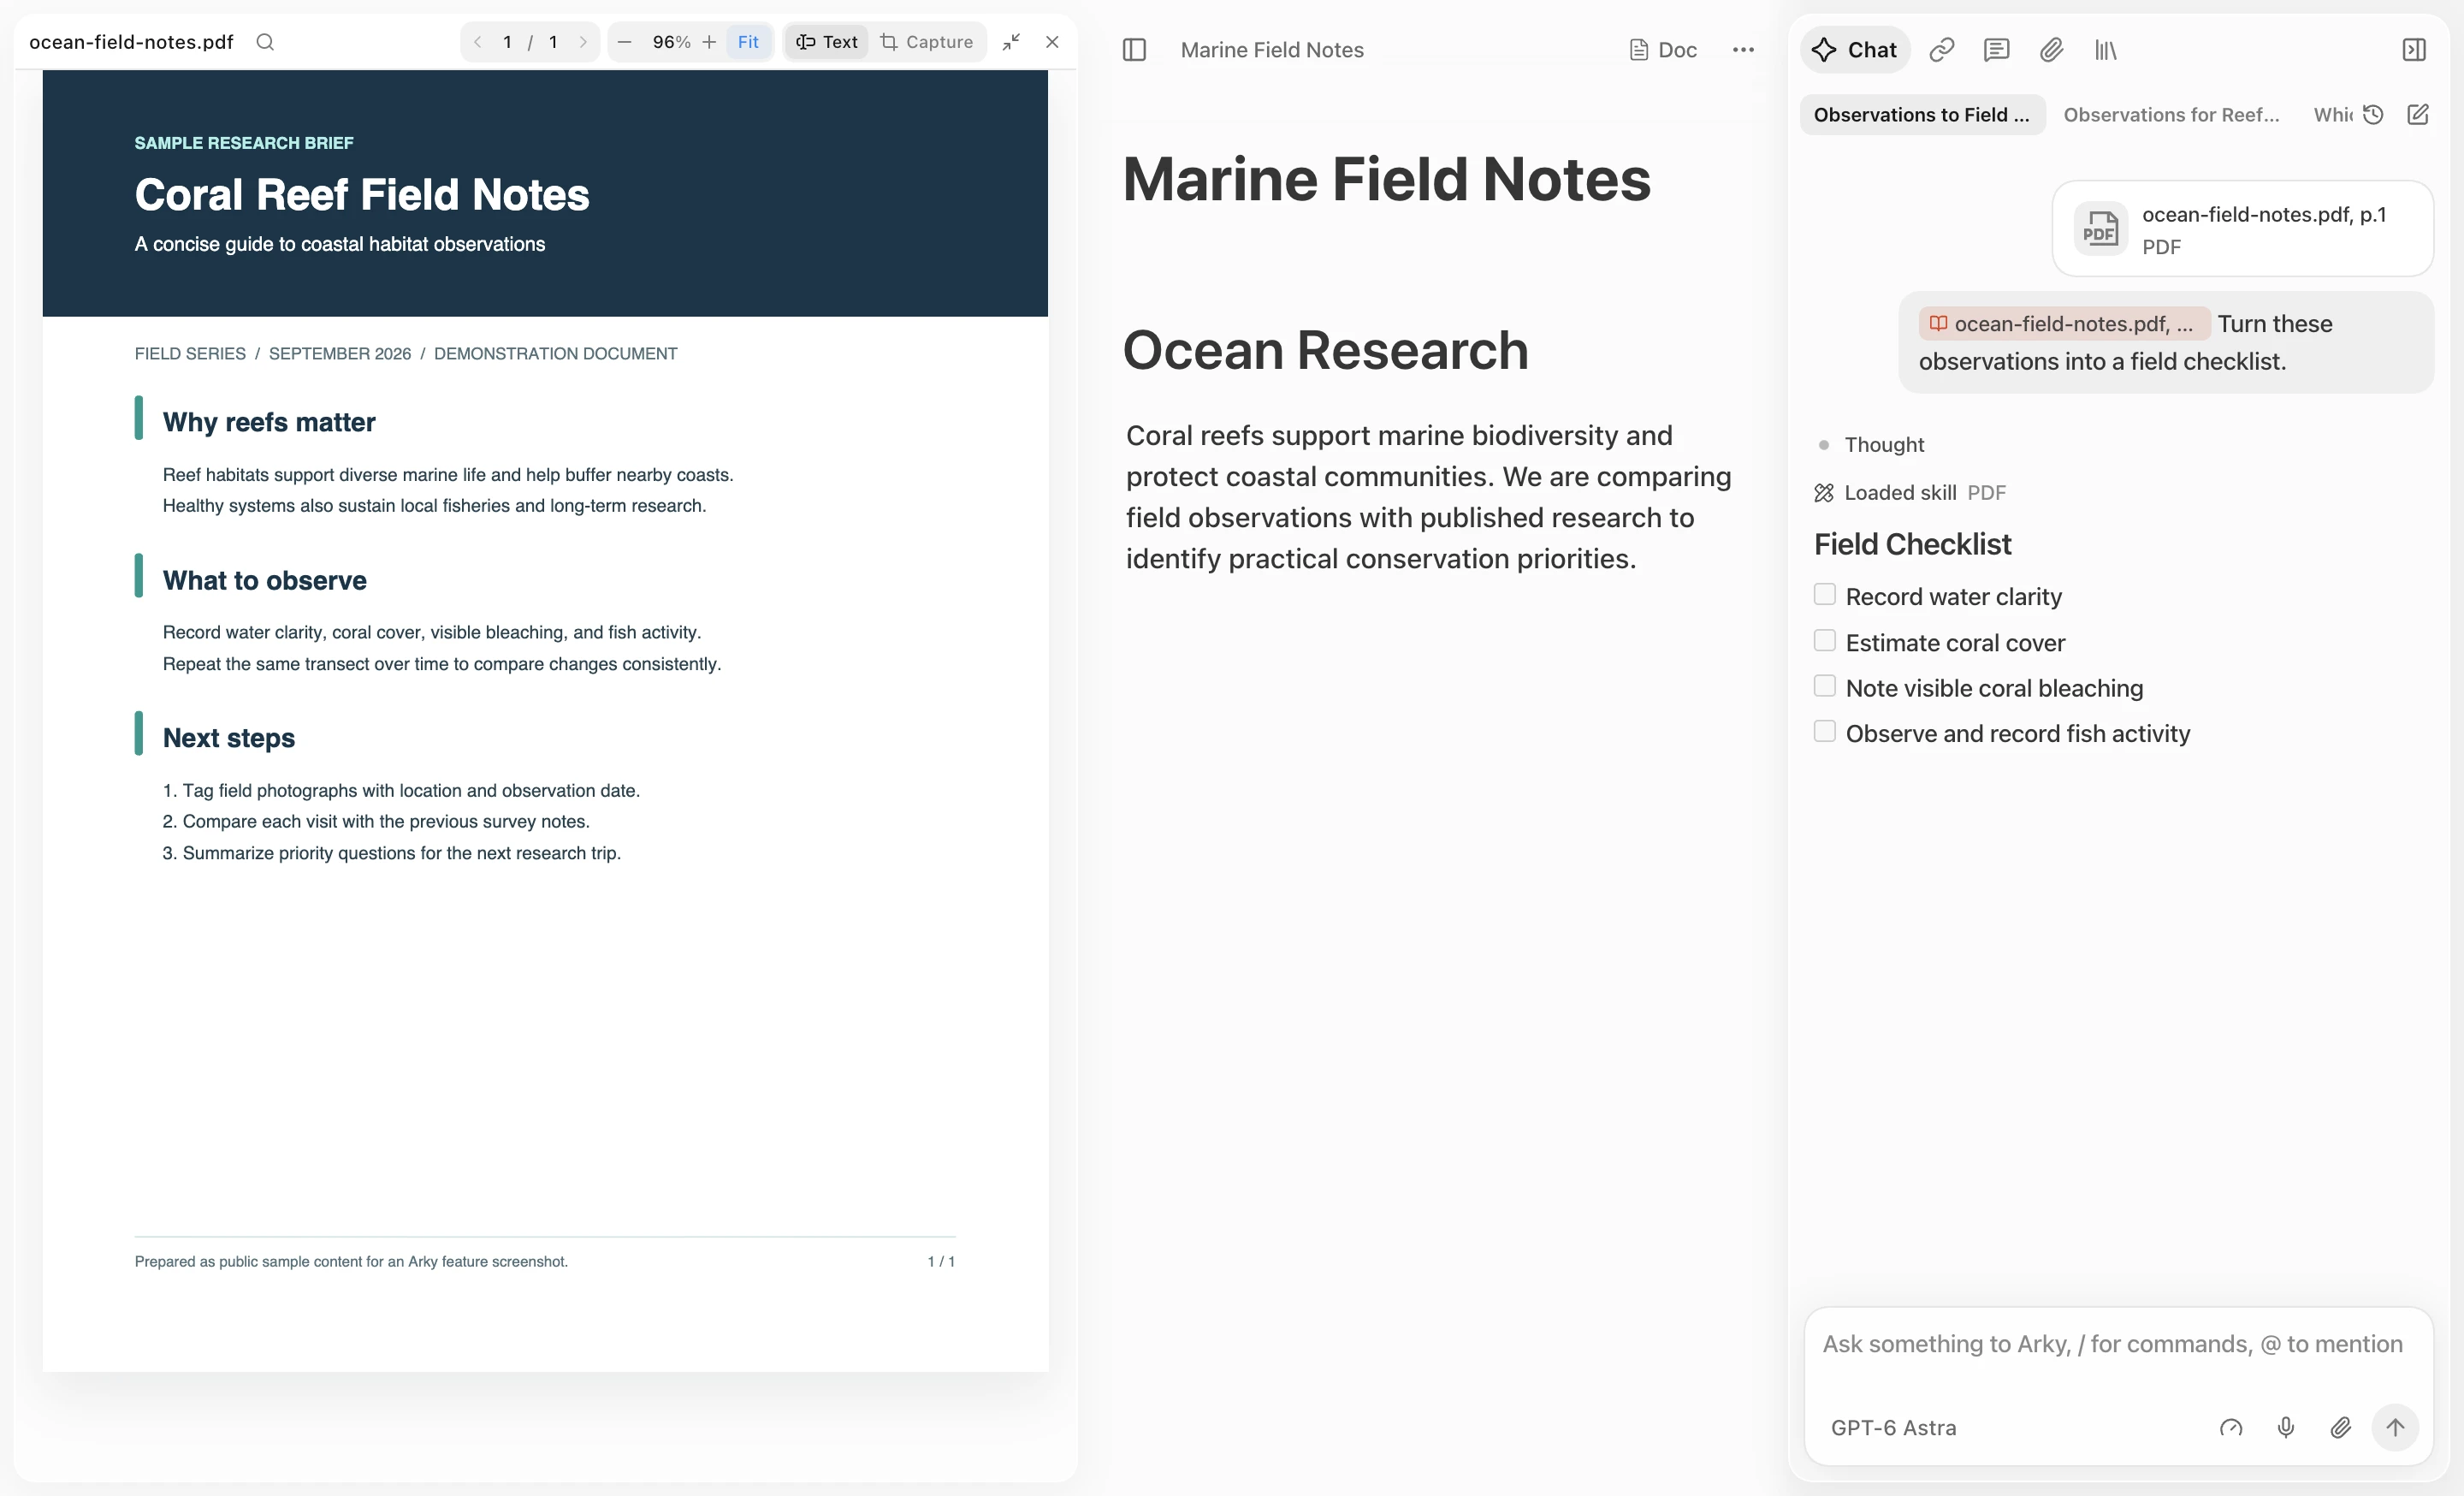This screenshot has width=2464, height=1496.
Task: Open ocean-field-notes.pdf attachment card
Action: [x=2242, y=229]
